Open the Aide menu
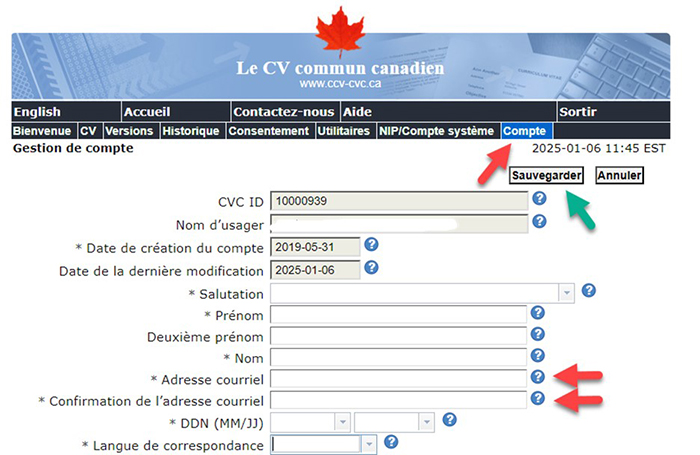This screenshot has width=700, height=455. pos(448,112)
